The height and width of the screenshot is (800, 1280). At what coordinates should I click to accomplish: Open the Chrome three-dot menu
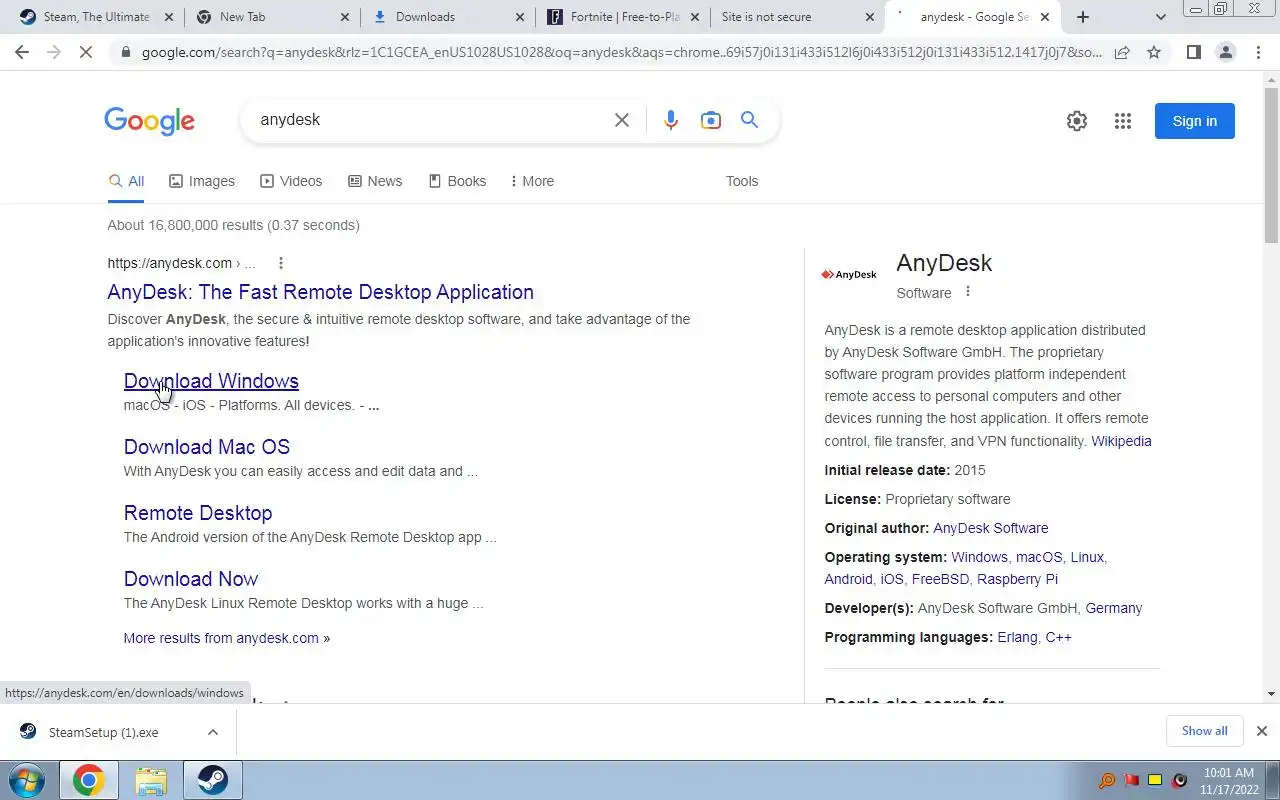[x=1257, y=52]
